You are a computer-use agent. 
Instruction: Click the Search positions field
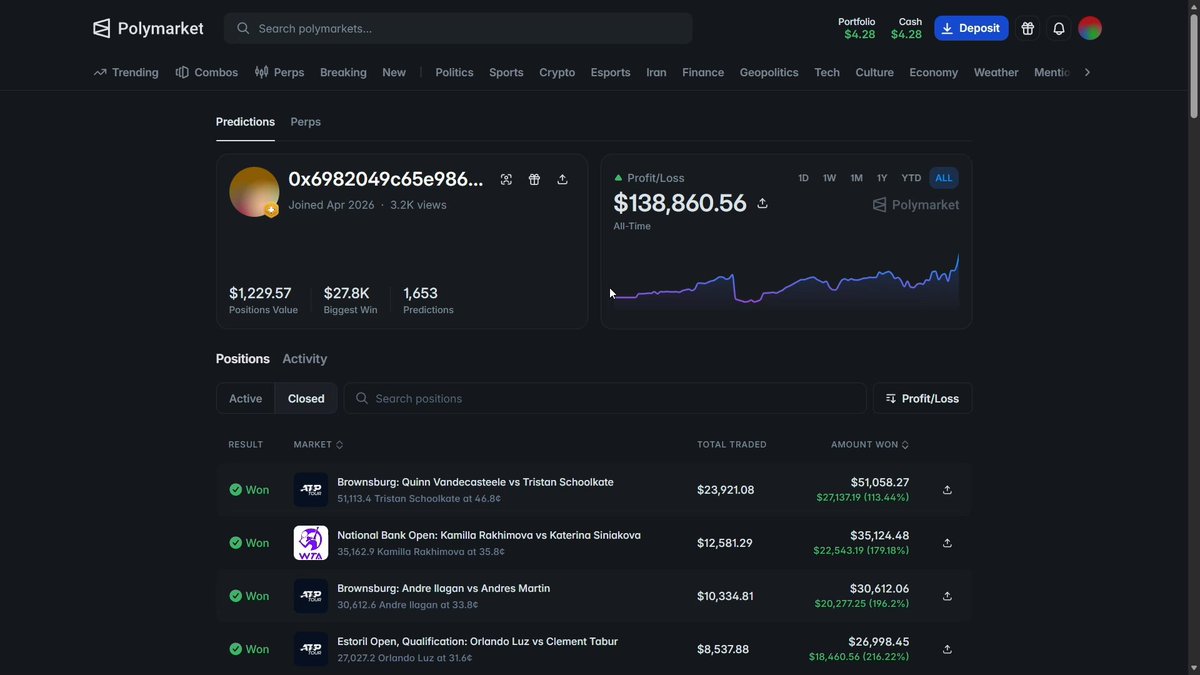(x=605, y=398)
